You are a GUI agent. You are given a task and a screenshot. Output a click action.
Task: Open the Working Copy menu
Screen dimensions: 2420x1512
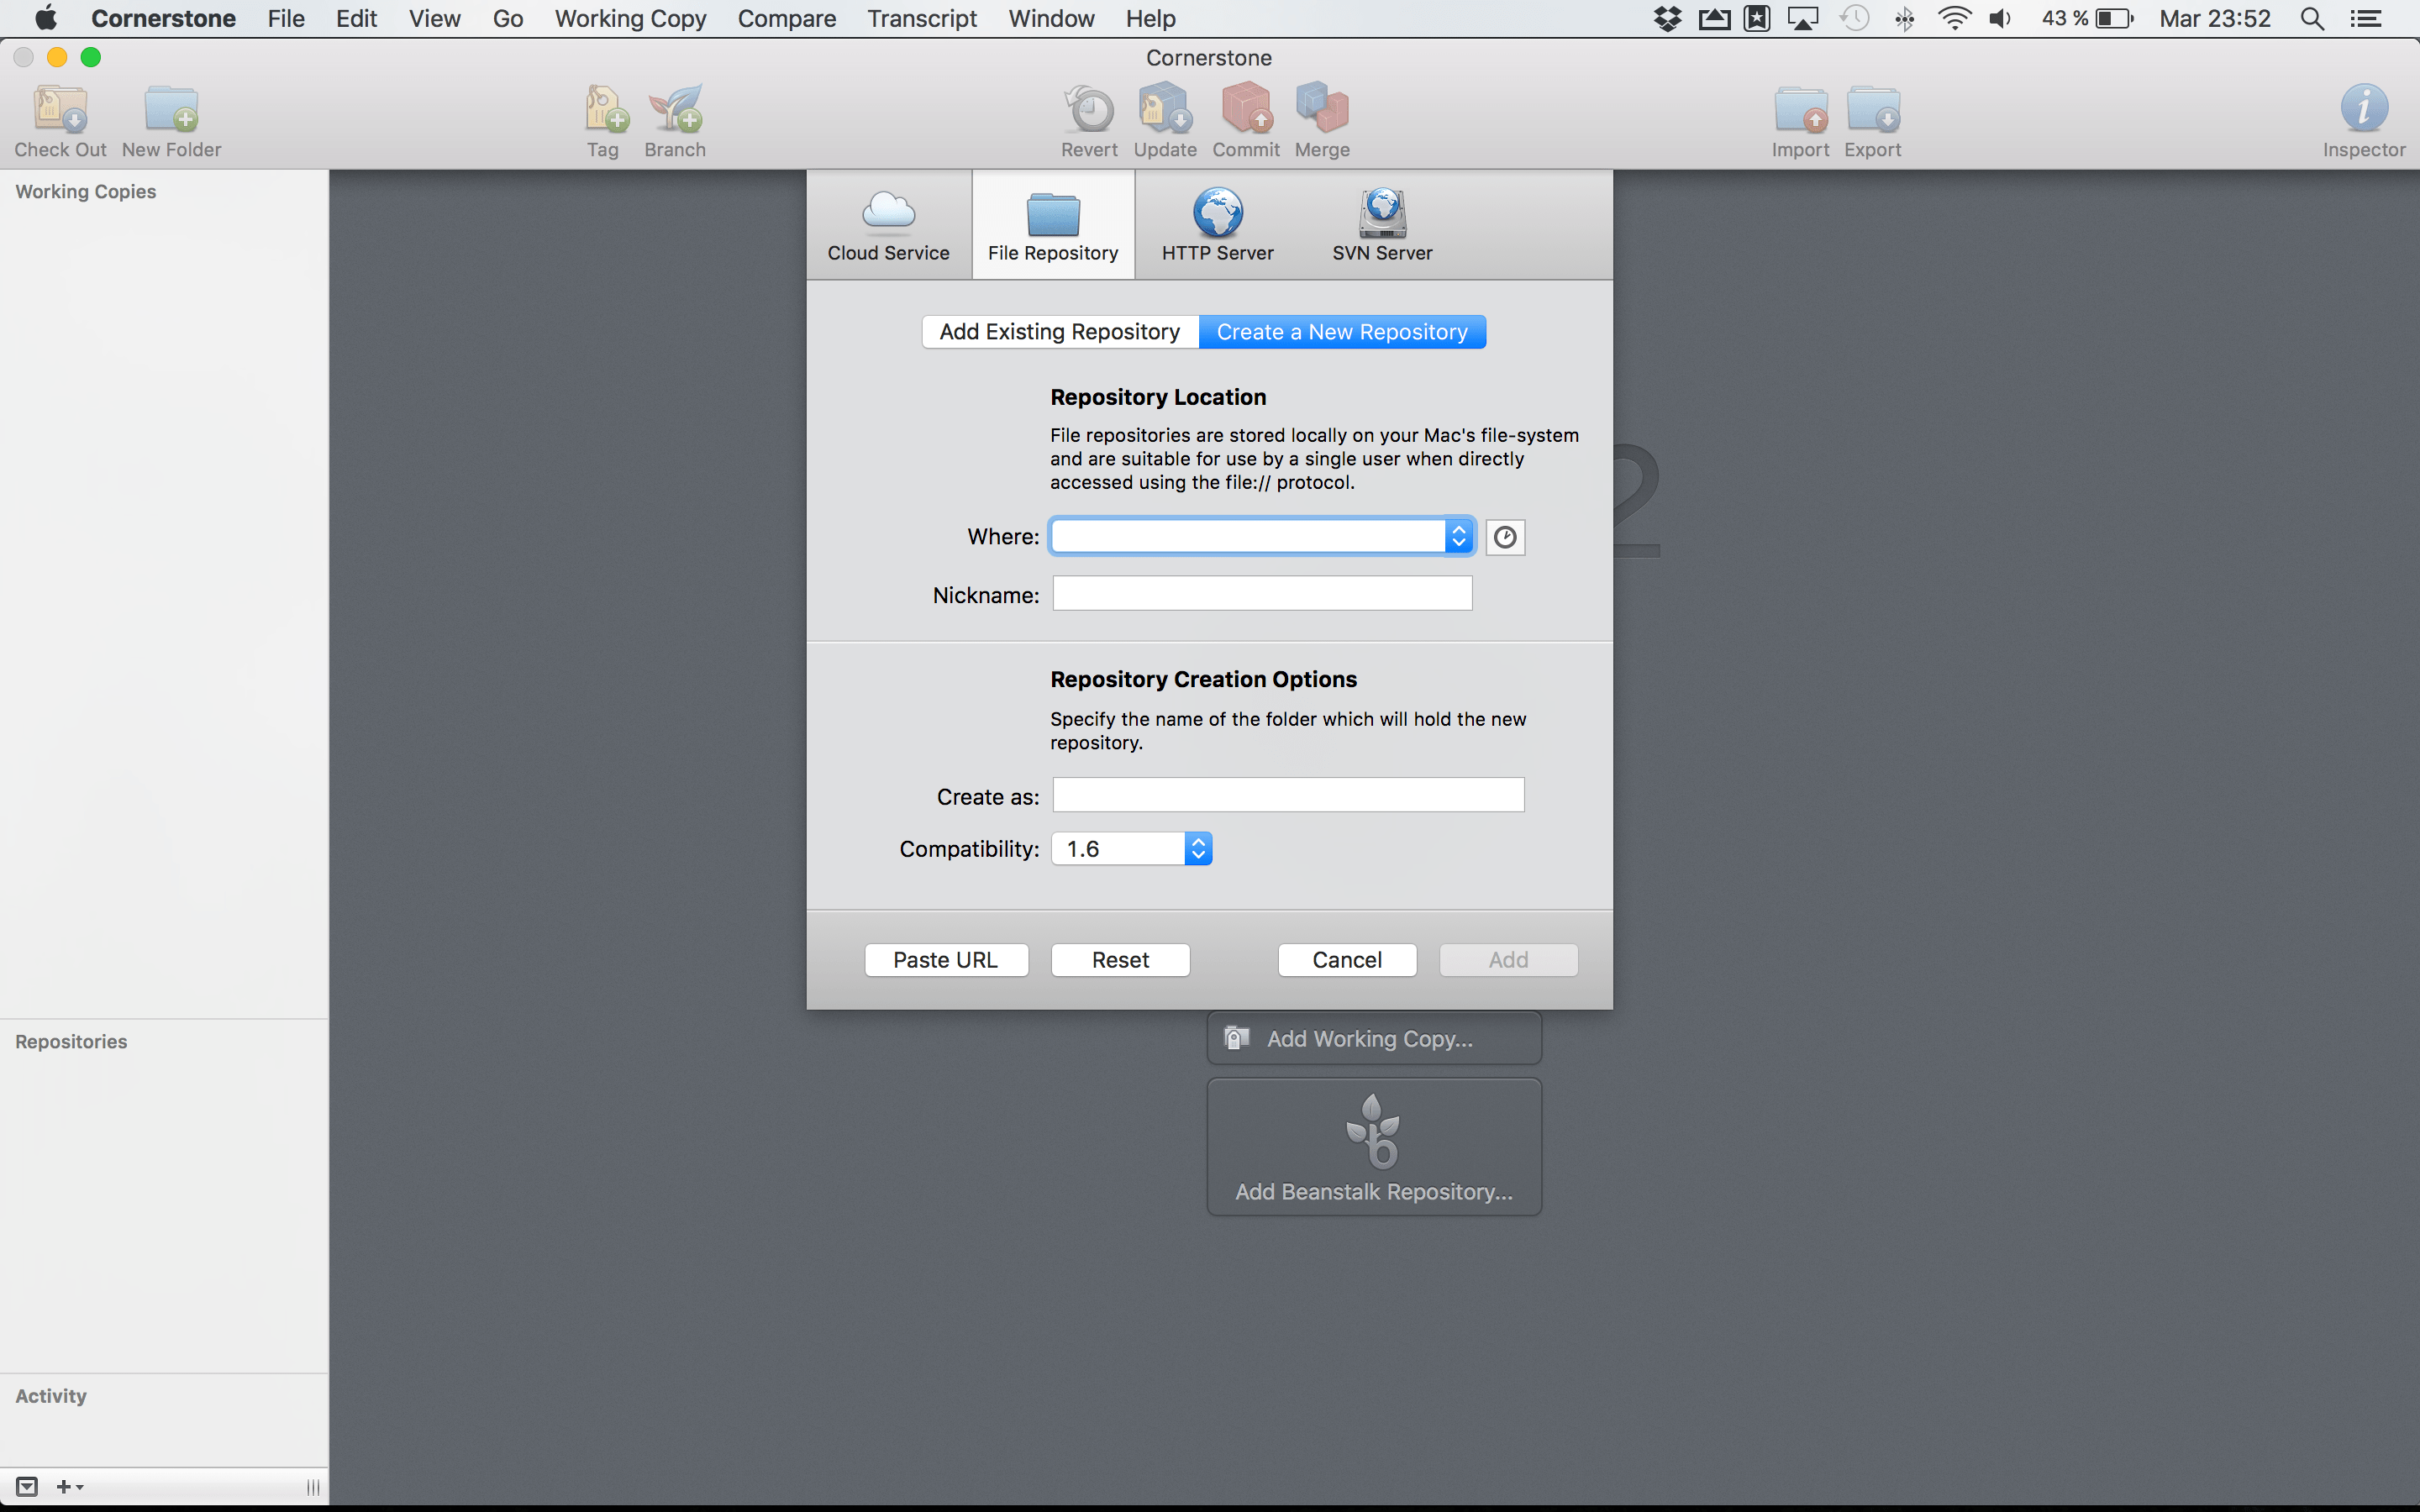tap(630, 18)
